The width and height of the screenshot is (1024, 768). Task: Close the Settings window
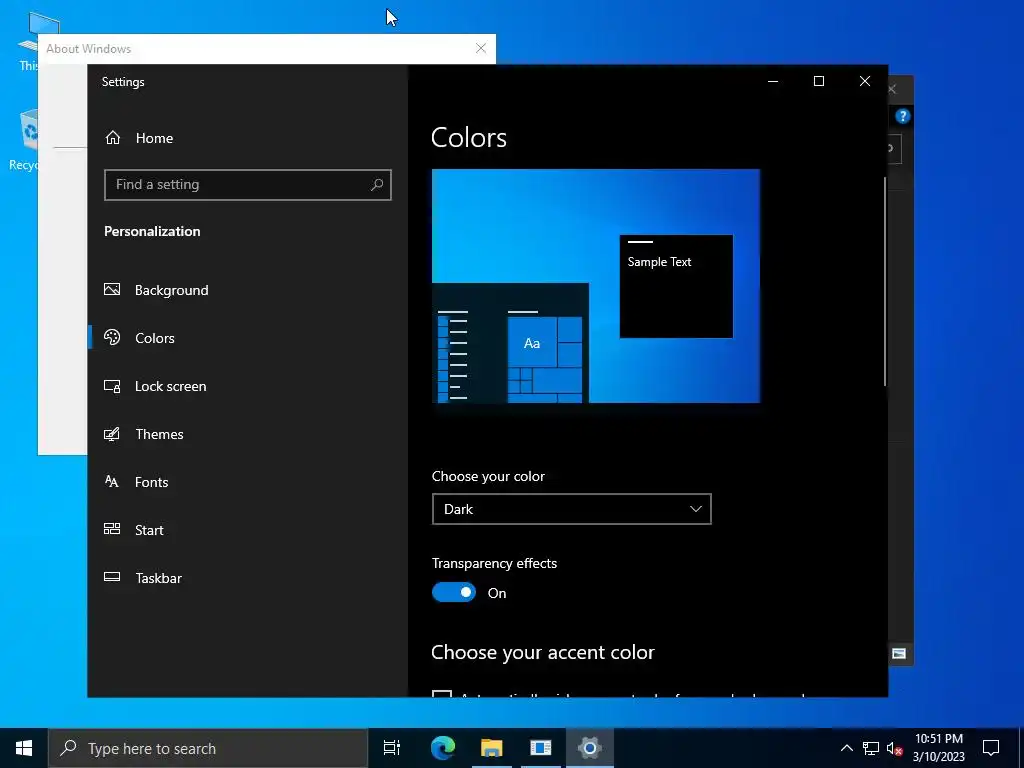[x=865, y=81]
